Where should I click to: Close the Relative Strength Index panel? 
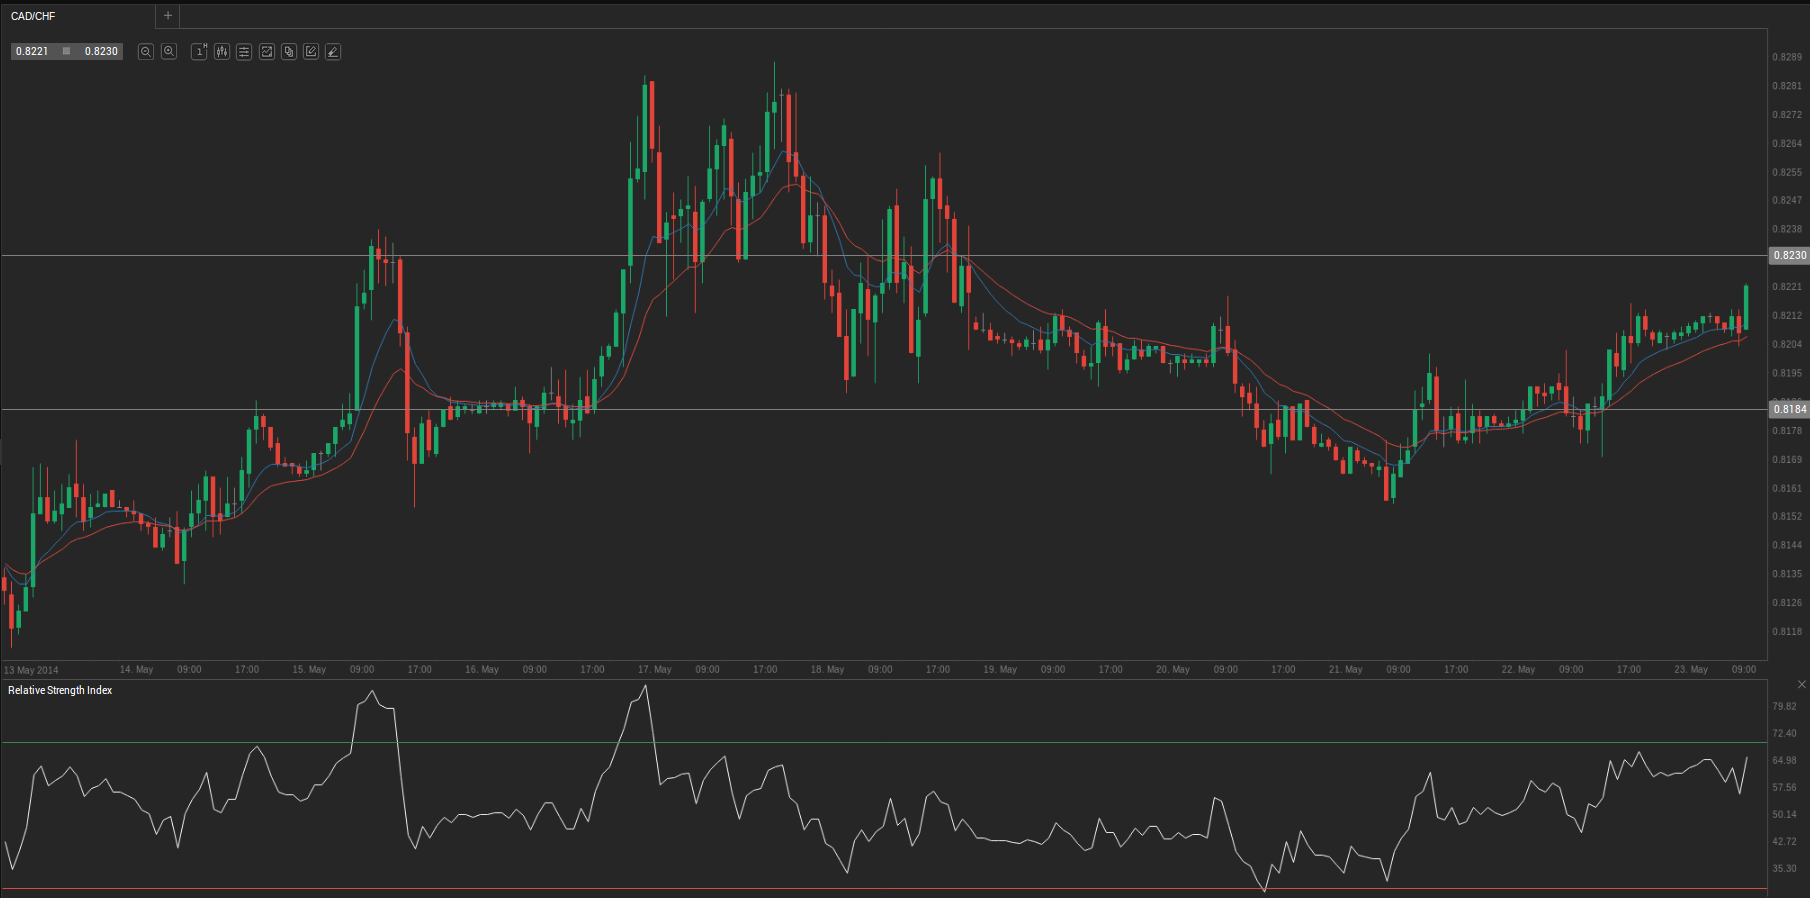pyautogui.click(x=1802, y=685)
